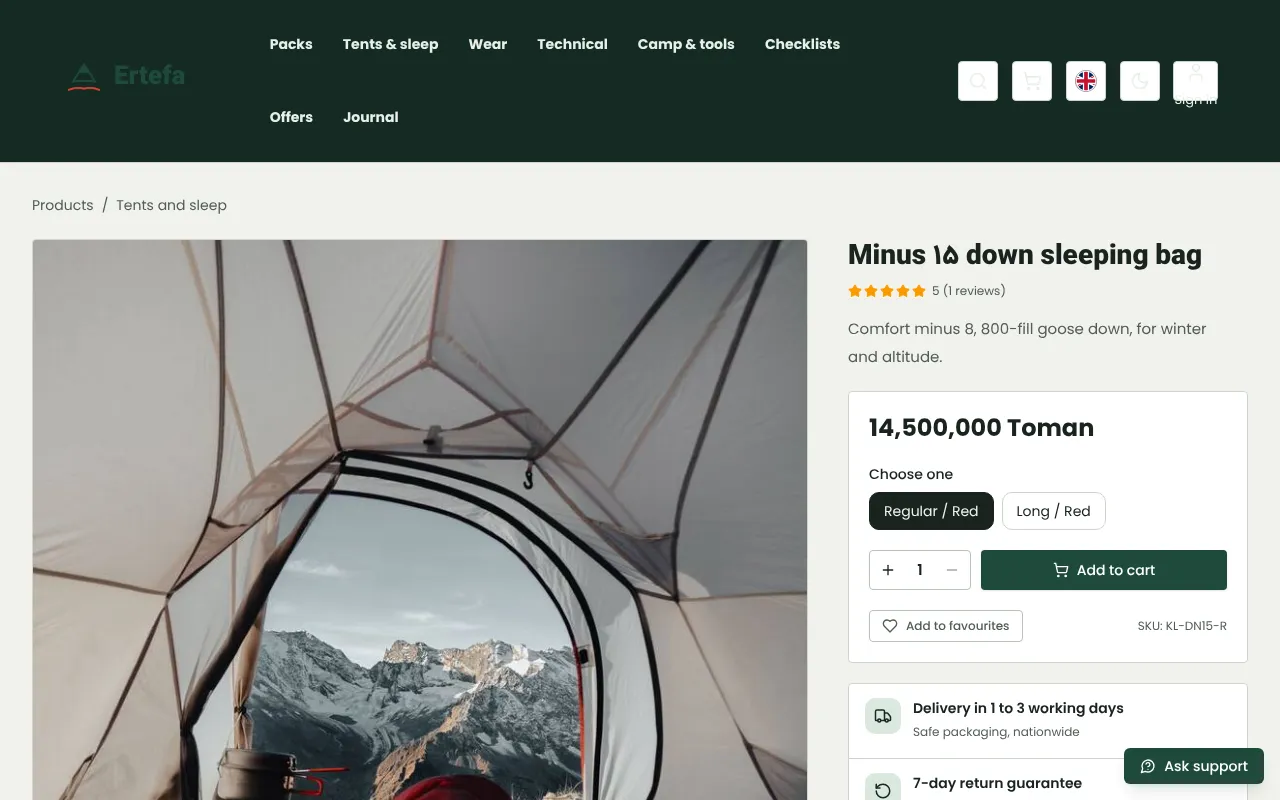
Task: Open the Wear menu
Action: 488,44
